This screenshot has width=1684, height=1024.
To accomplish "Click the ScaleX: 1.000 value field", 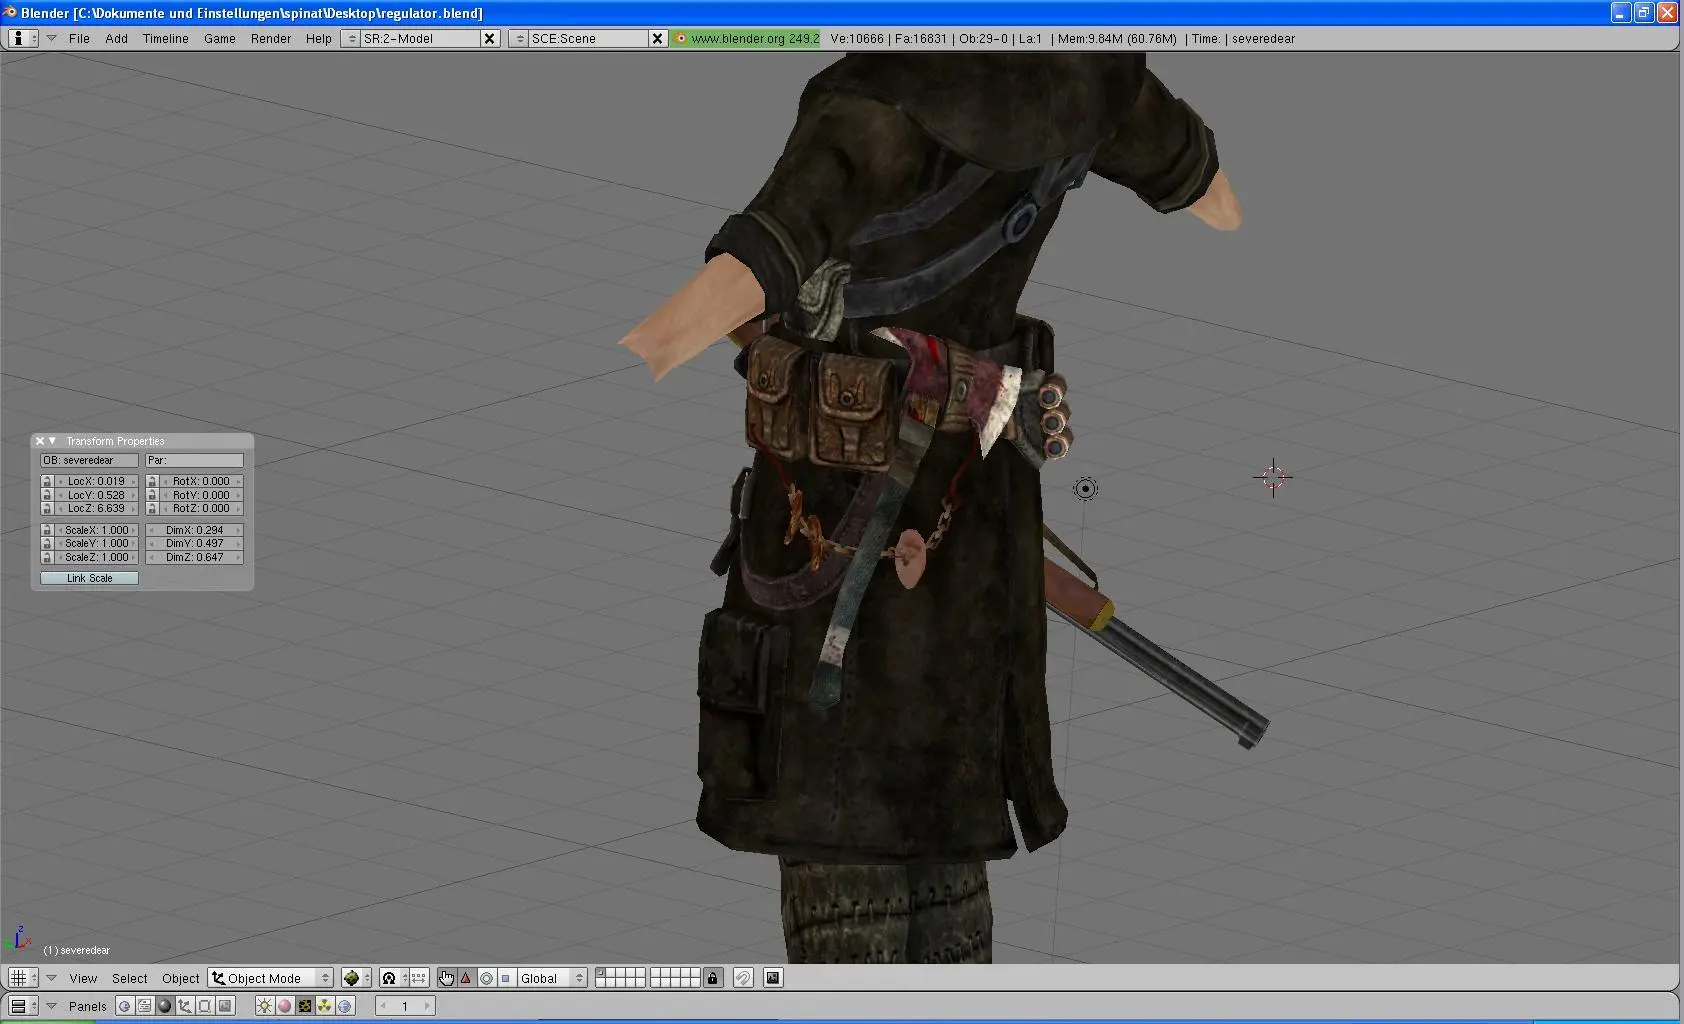I will [96, 530].
